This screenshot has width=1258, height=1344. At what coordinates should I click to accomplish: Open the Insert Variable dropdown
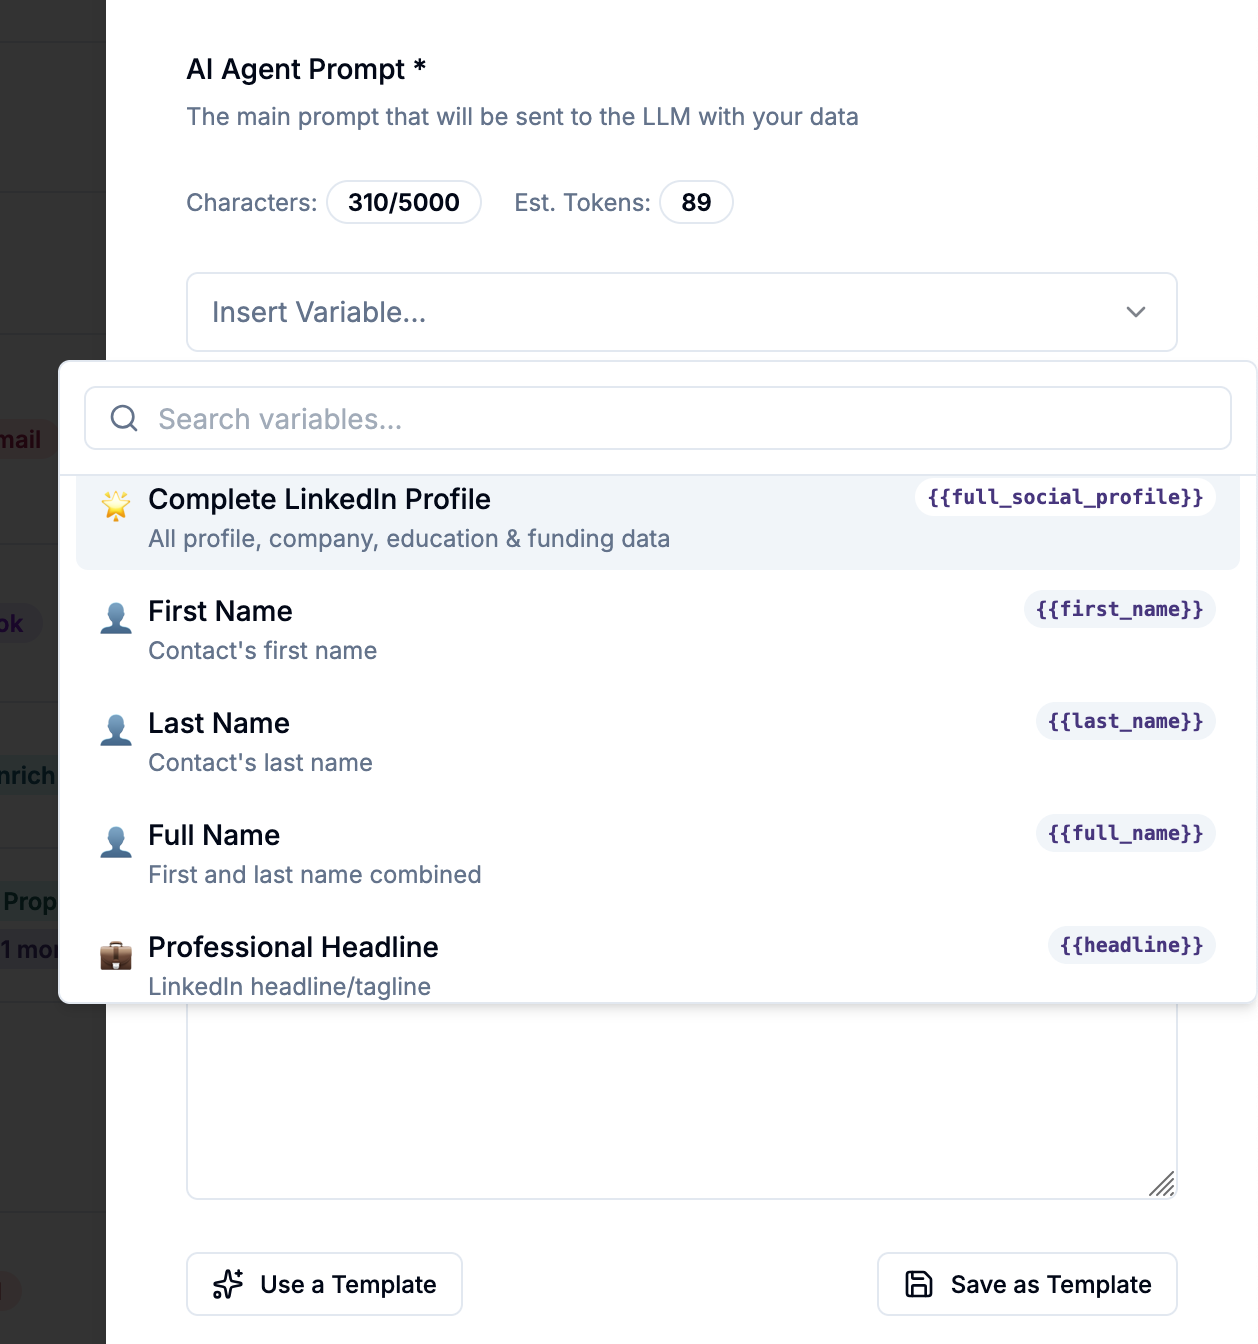pos(682,312)
